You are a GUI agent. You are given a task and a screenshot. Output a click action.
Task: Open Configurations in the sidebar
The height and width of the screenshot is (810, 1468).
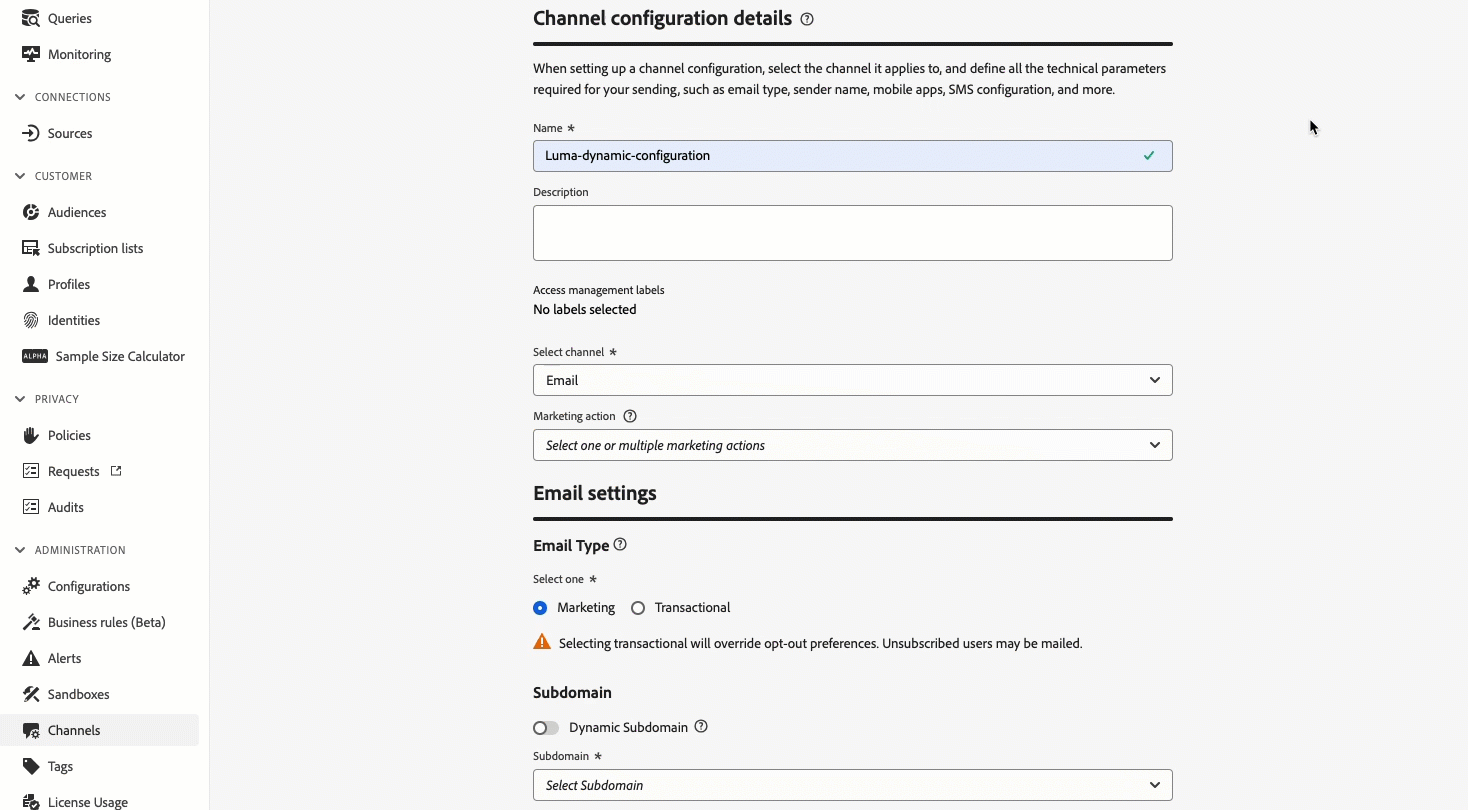(88, 586)
